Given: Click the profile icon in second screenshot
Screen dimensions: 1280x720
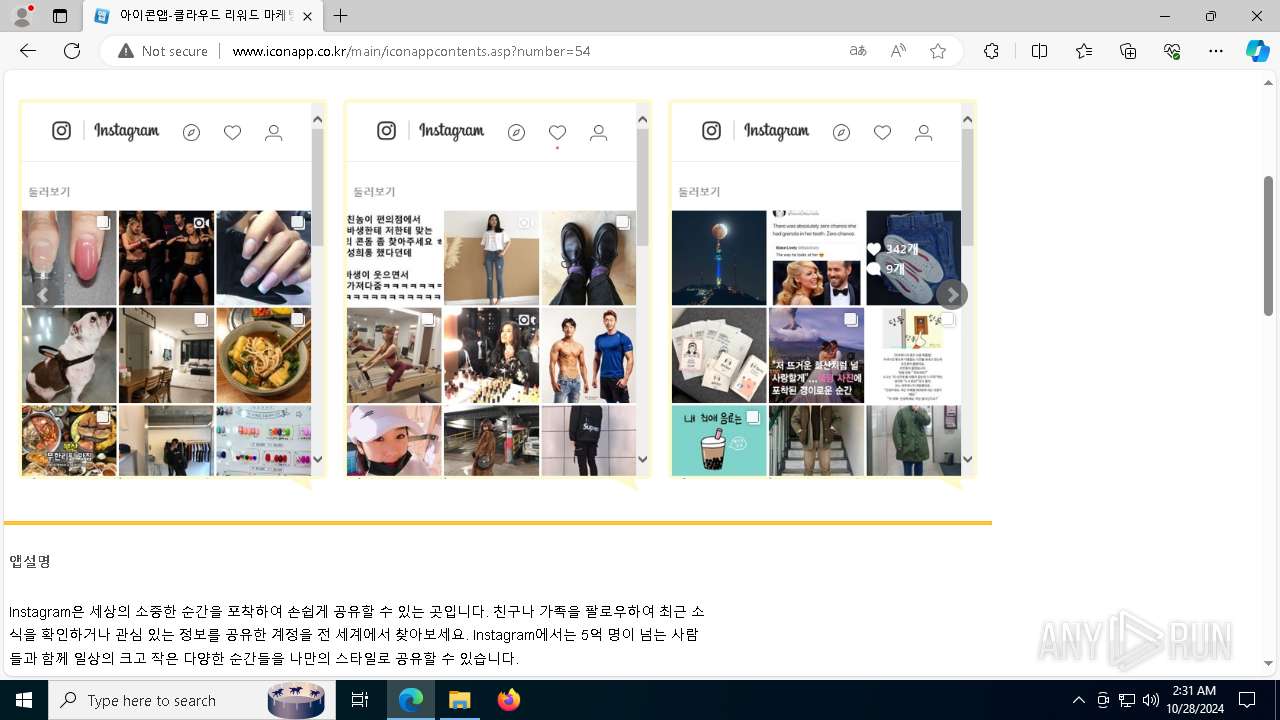Looking at the screenshot, I should (599, 133).
